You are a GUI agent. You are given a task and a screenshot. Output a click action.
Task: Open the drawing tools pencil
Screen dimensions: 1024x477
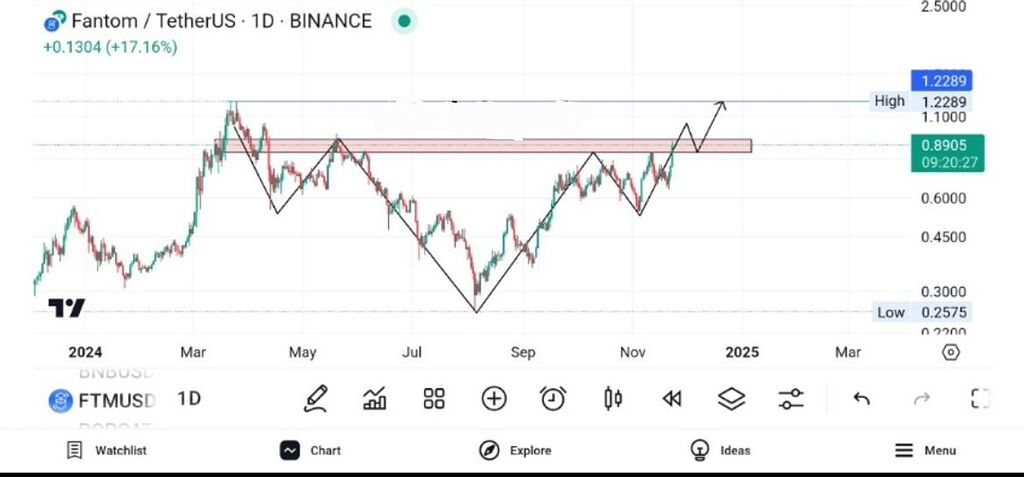coord(316,399)
